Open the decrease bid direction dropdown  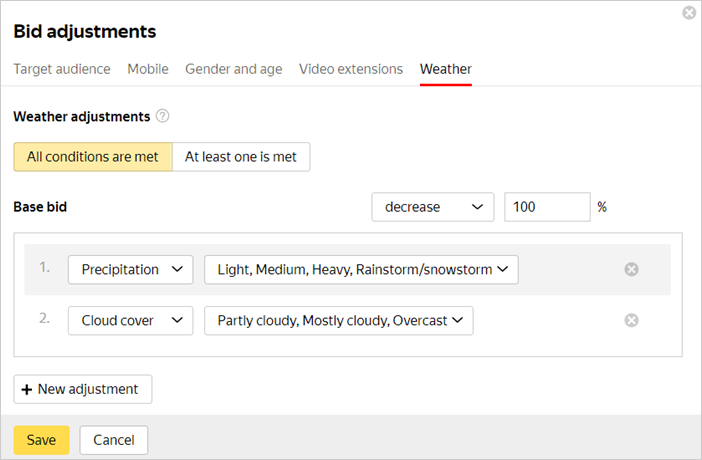coord(432,207)
